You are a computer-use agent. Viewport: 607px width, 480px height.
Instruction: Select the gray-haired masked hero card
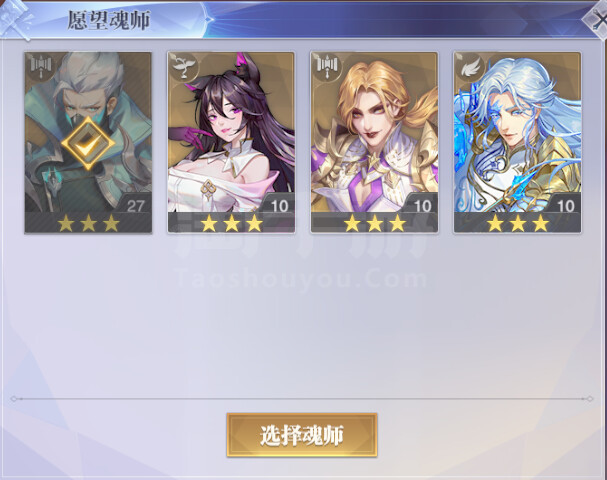88,143
